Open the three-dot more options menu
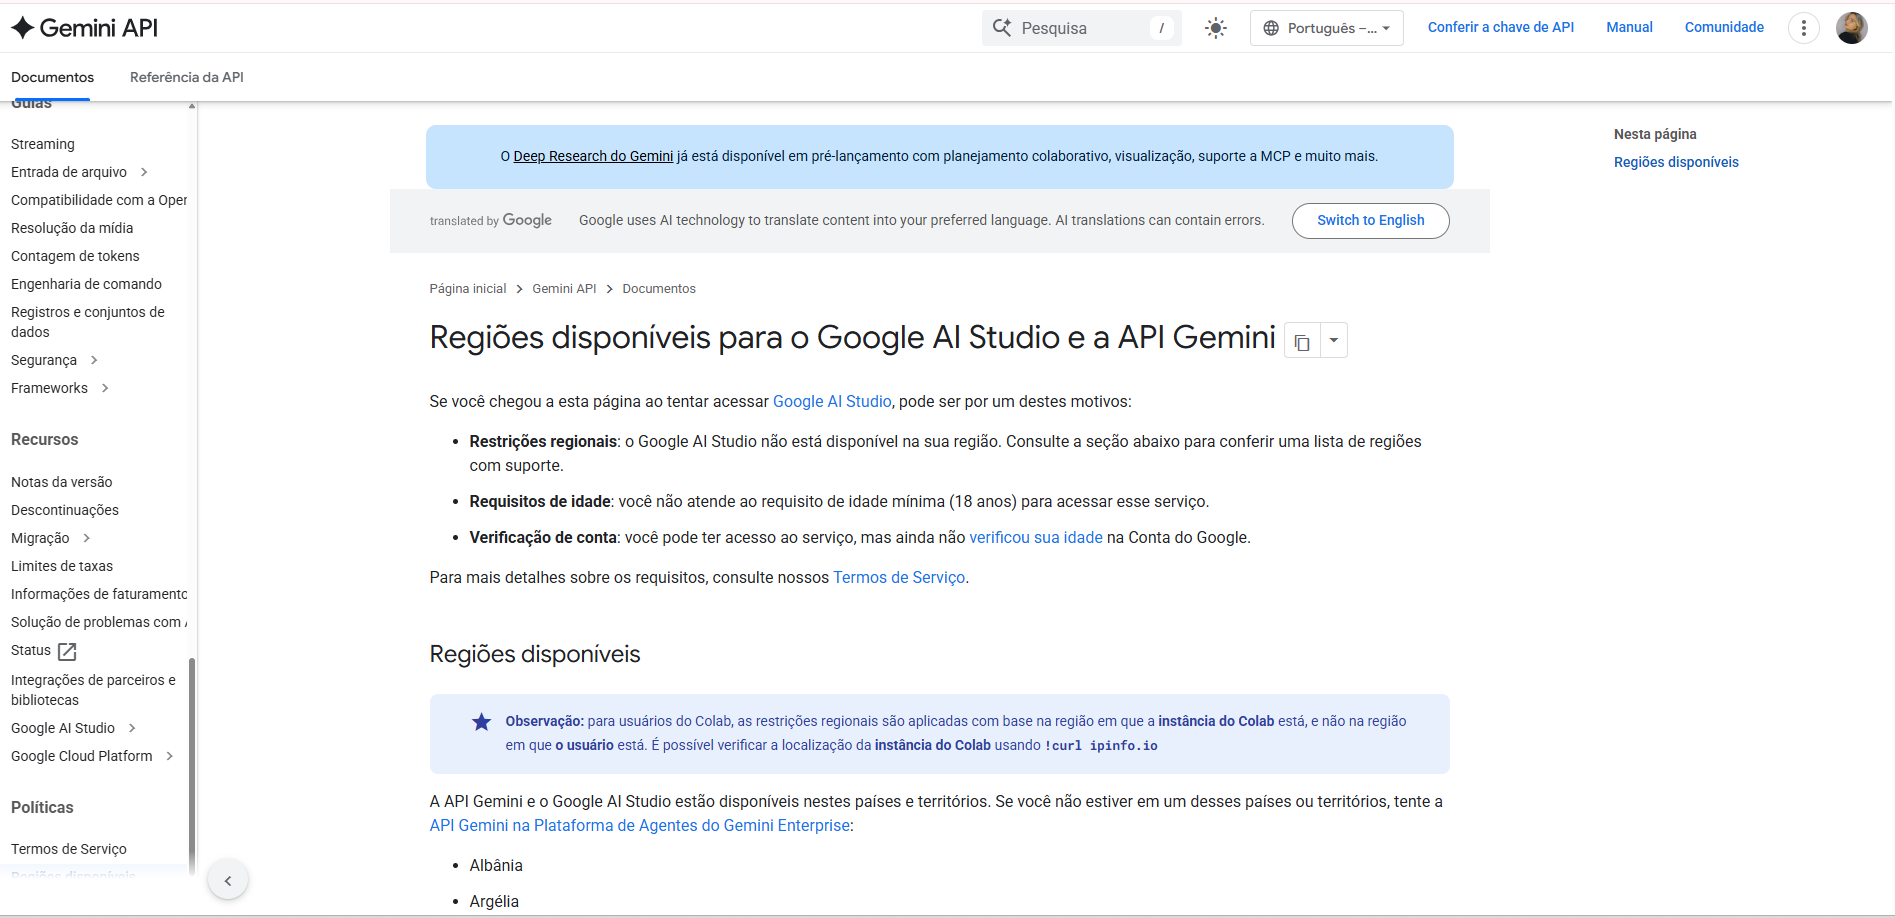Screen dimensions: 1895x918 [x=1804, y=28]
